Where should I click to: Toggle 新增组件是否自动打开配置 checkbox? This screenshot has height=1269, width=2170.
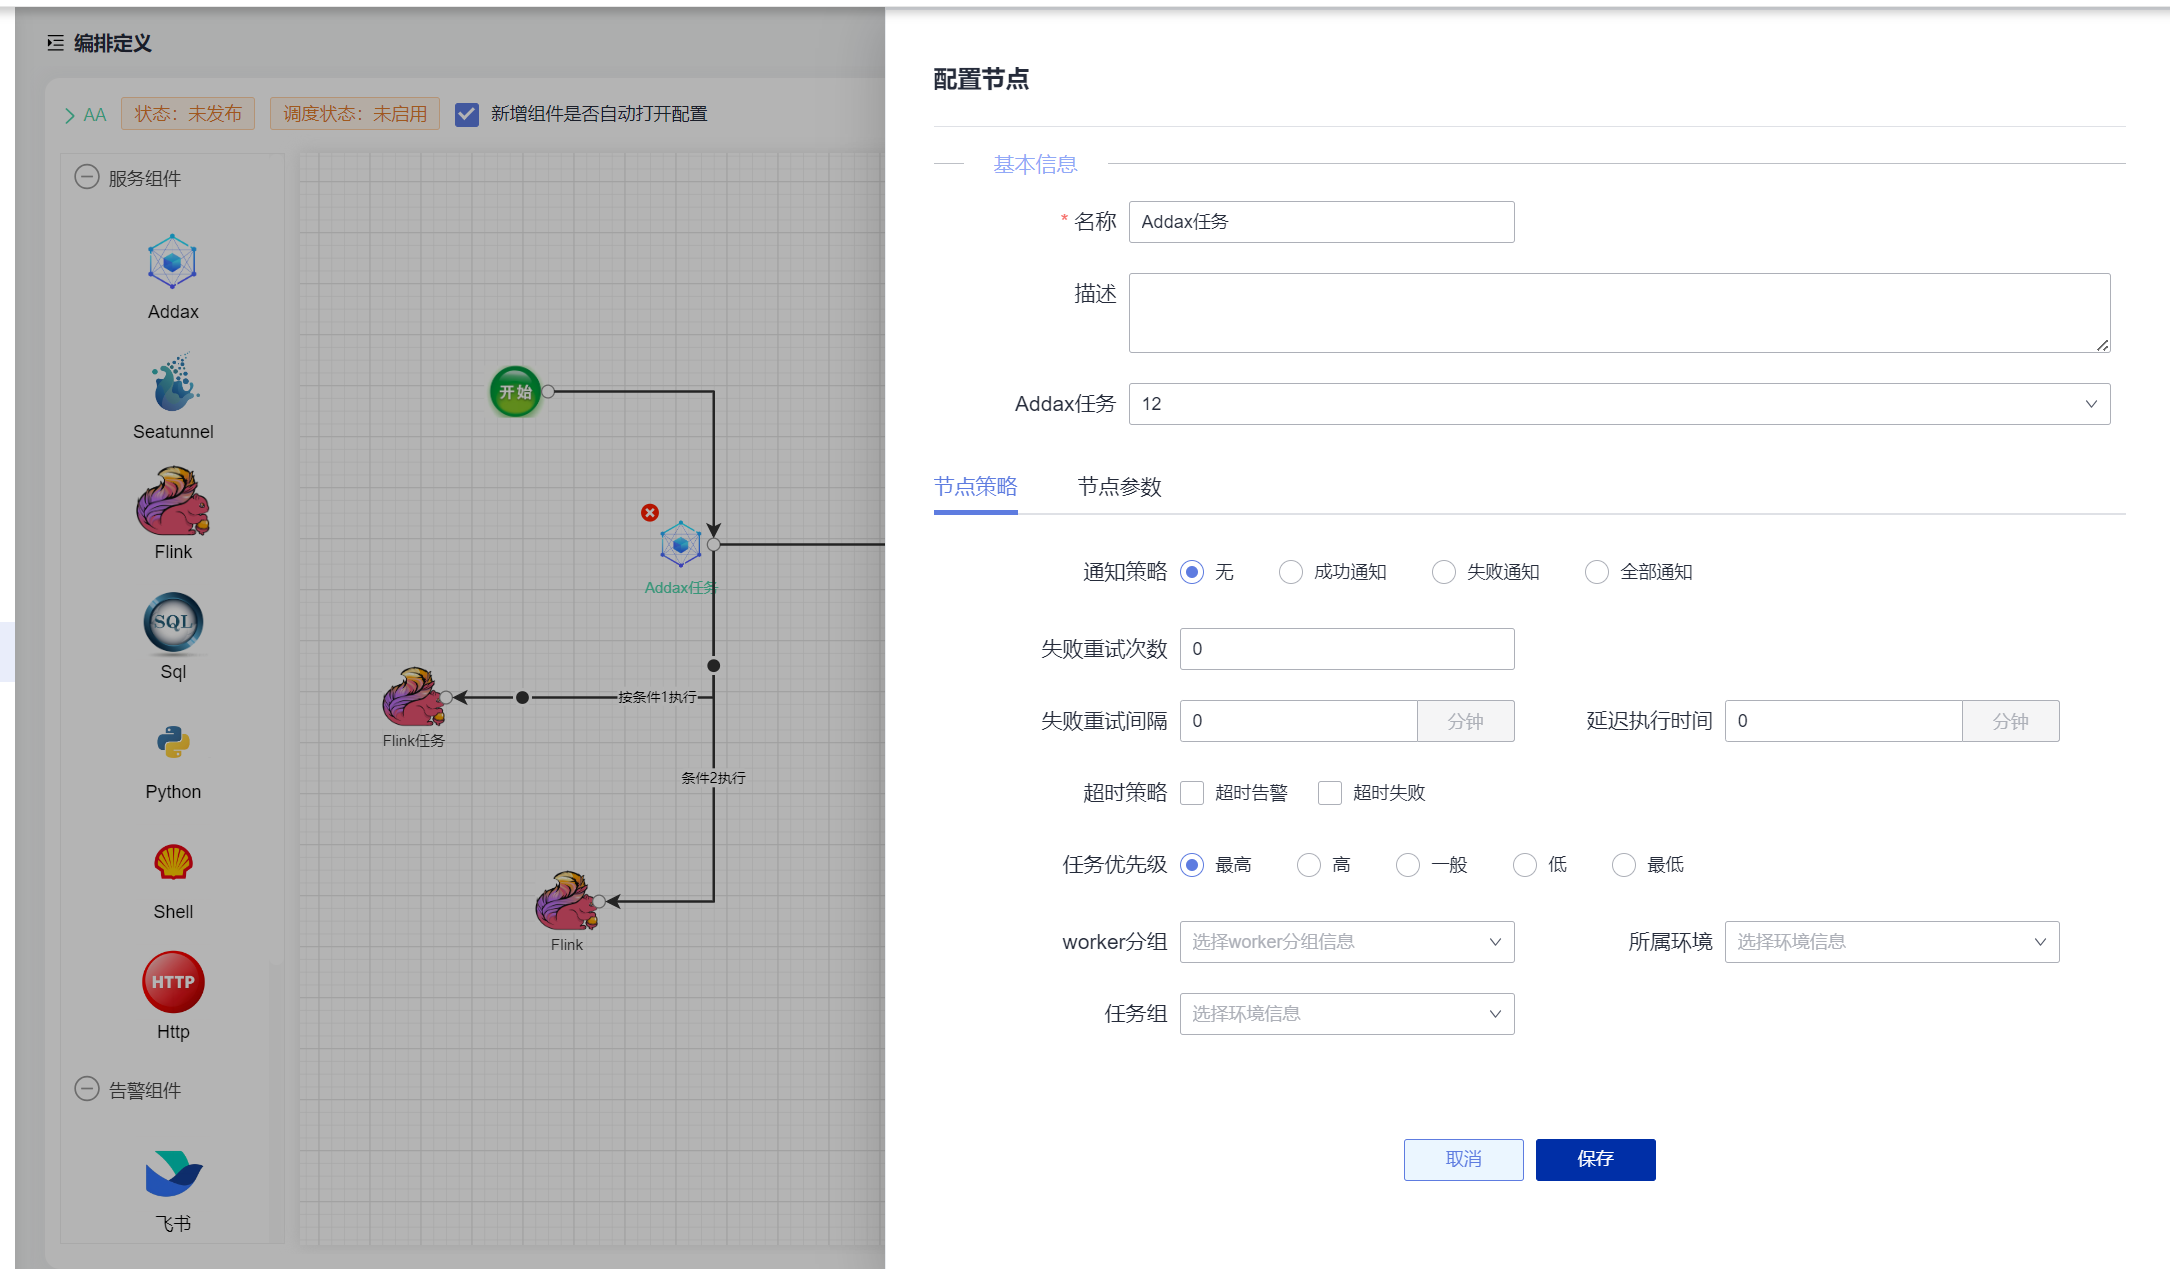coord(466,114)
